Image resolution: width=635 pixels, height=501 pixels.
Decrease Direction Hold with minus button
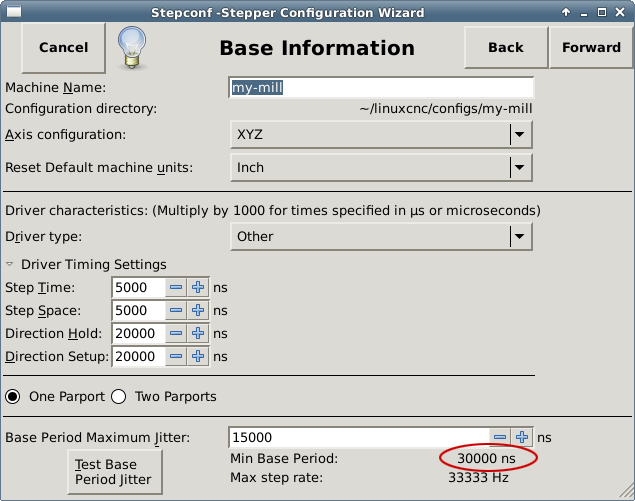176,334
